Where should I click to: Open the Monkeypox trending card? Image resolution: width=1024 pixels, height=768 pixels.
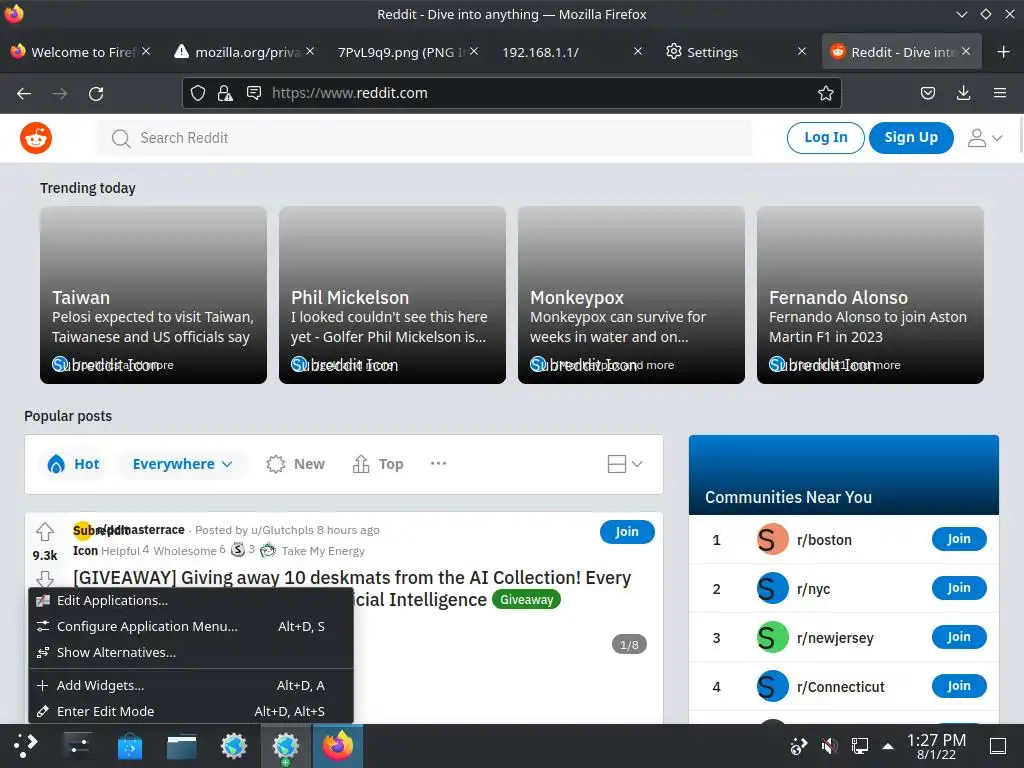(x=632, y=295)
